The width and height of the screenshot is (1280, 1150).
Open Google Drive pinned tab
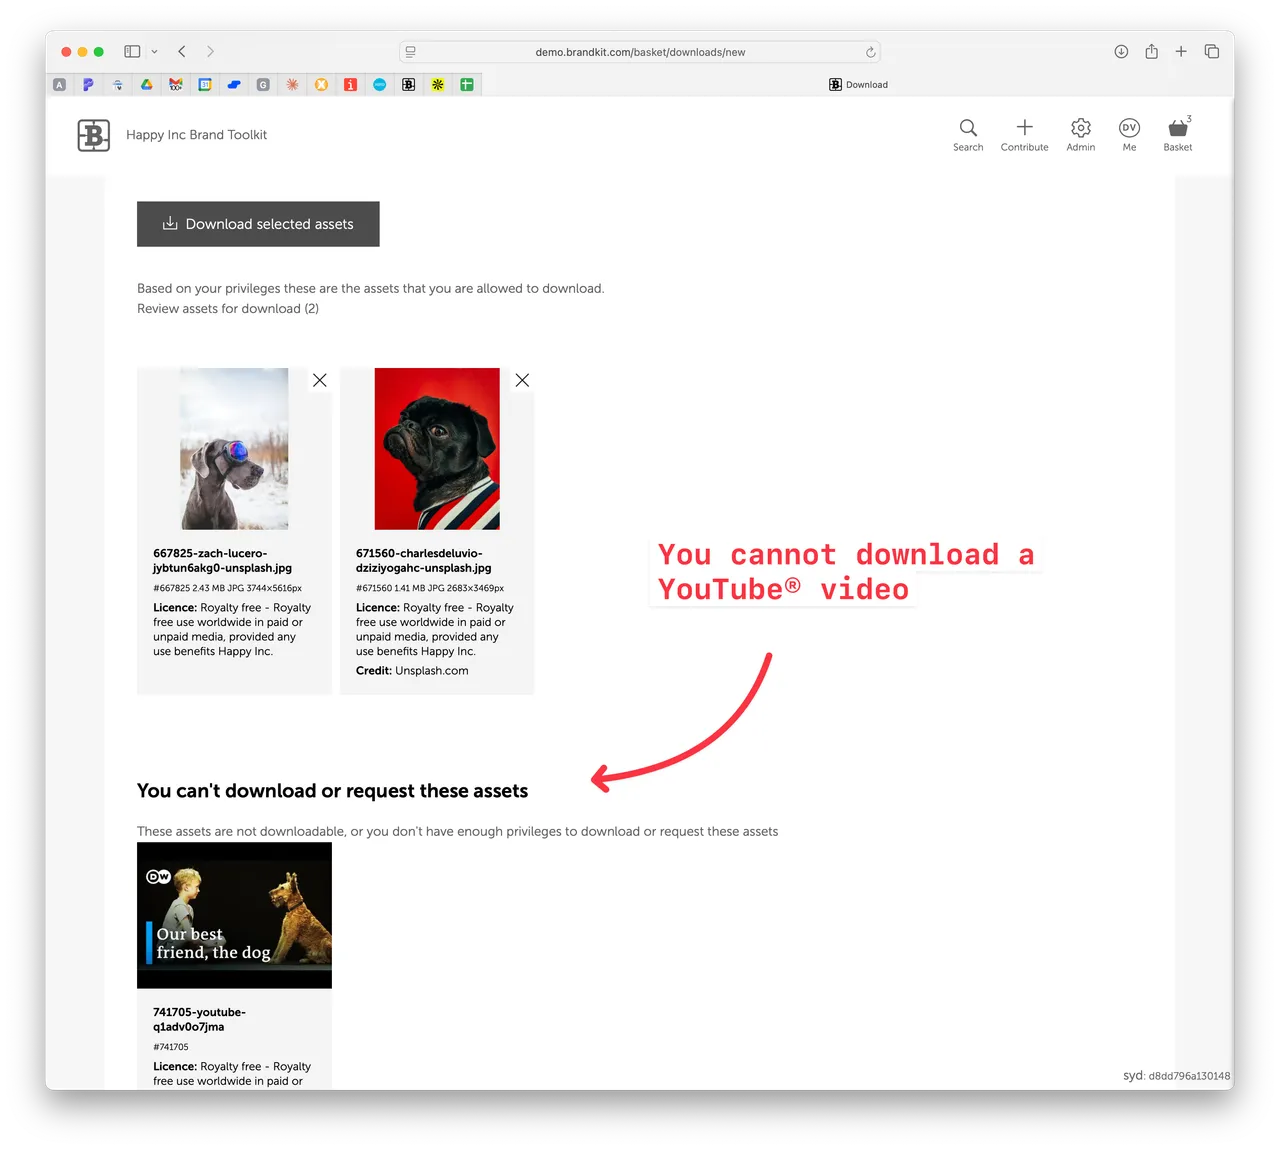(x=147, y=85)
